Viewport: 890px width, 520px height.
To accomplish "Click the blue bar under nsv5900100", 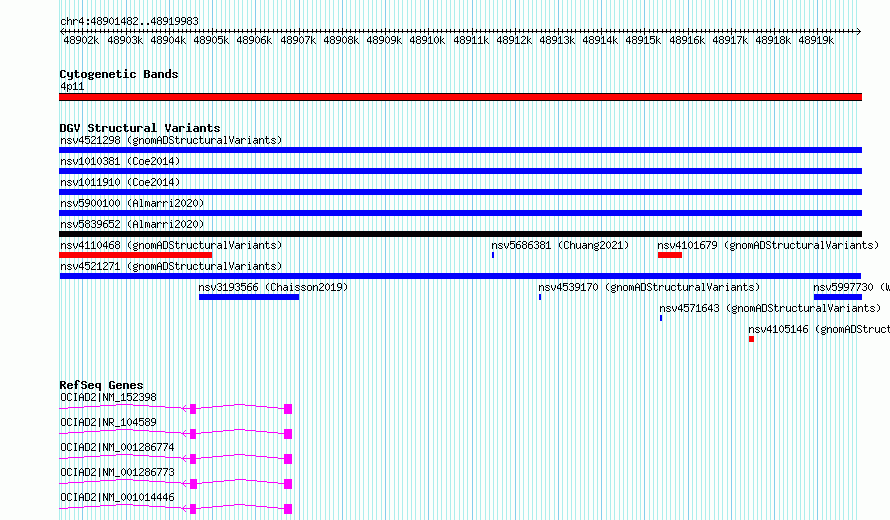I will click(460, 213).
